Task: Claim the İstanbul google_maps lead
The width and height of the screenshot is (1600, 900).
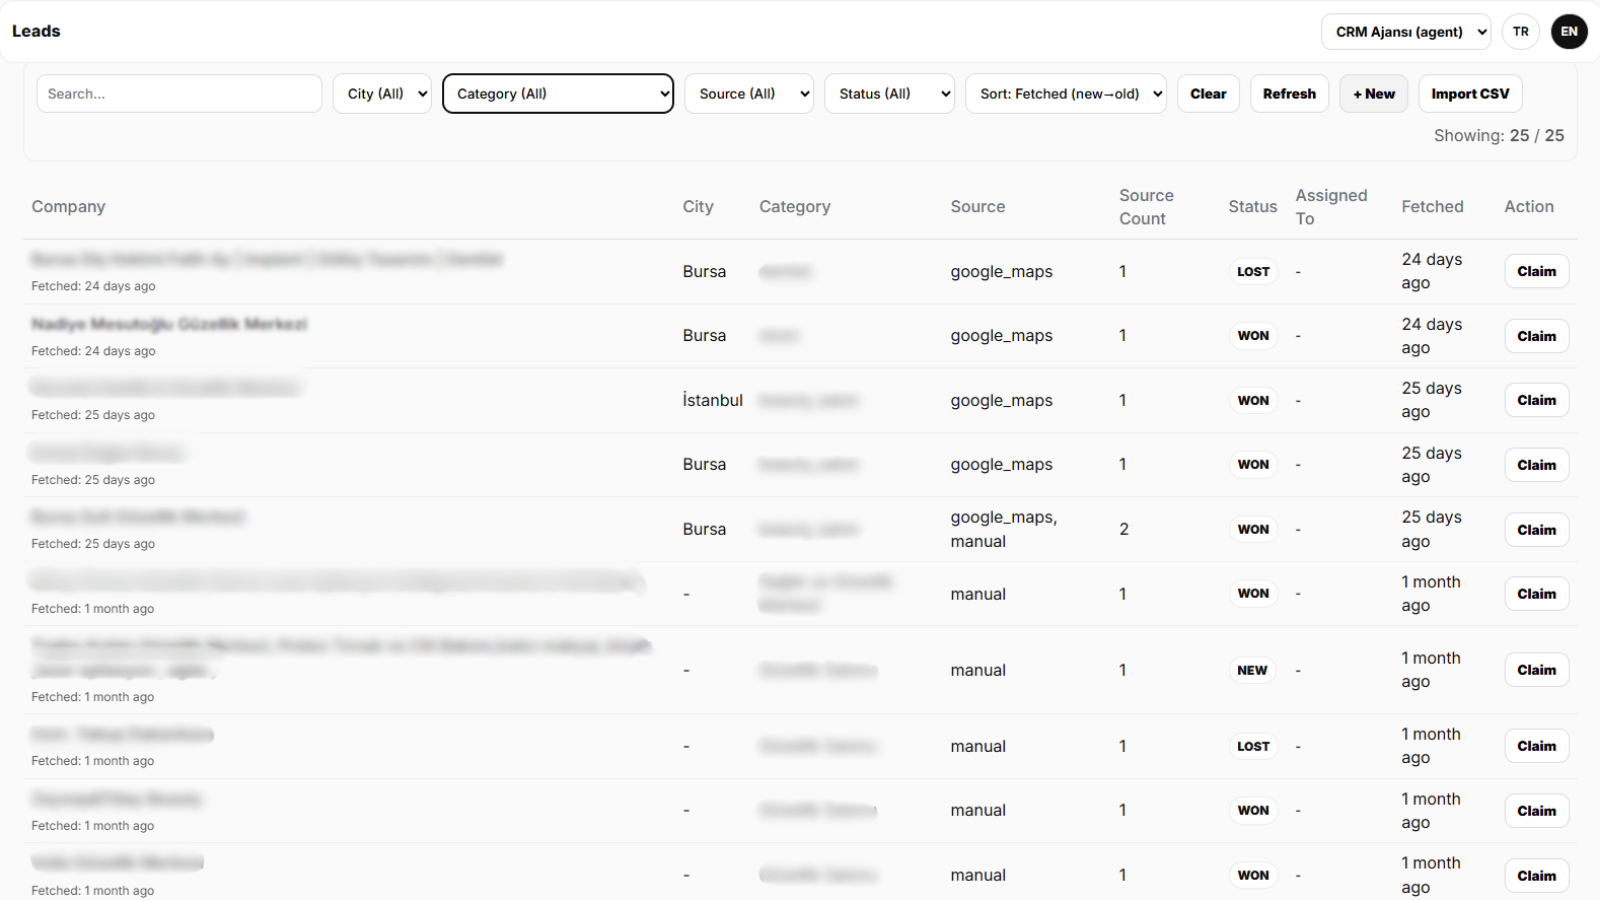Action: [1536, 401]
